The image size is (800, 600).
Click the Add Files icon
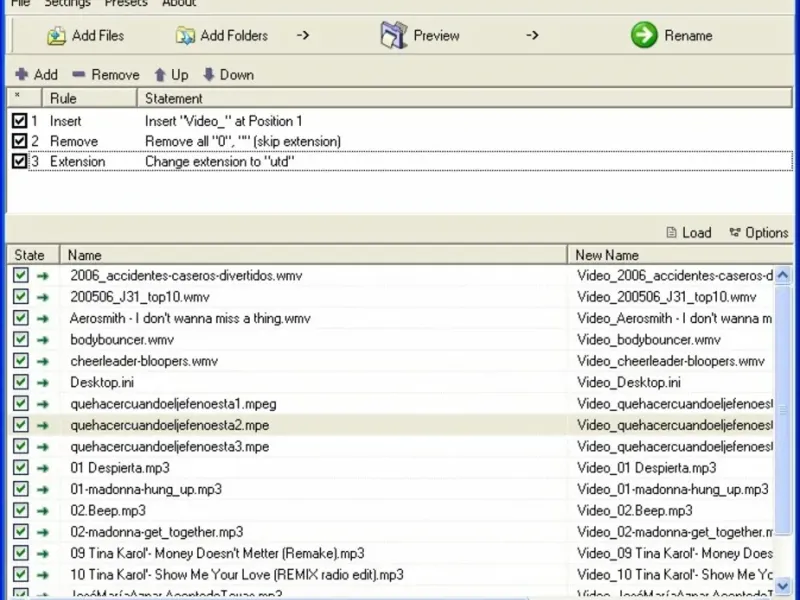[x=56, y=36]
